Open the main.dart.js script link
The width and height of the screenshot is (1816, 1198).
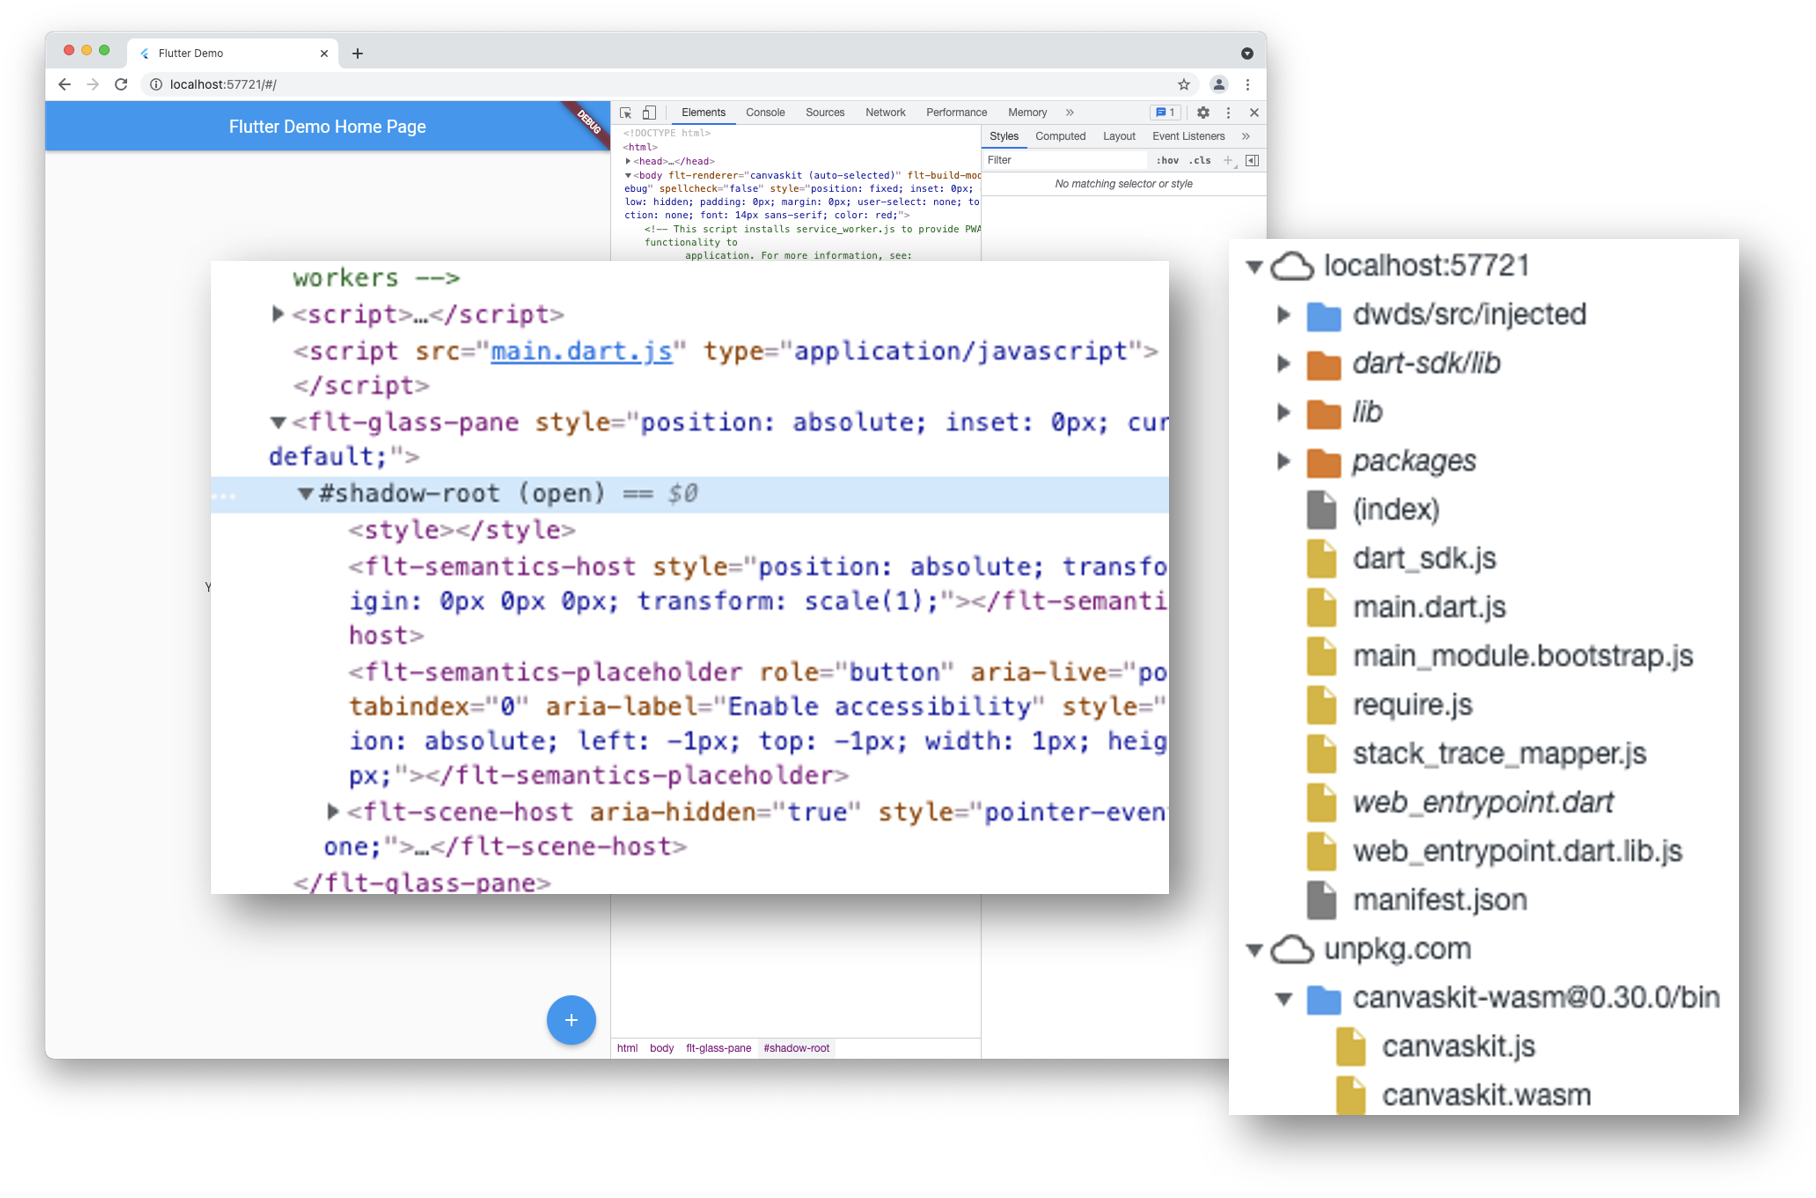581,352
